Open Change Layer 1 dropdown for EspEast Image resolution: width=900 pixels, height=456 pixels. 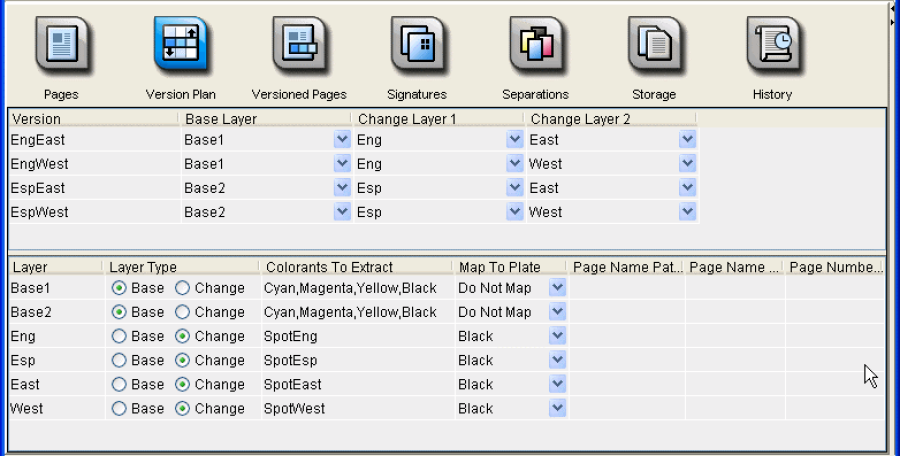click(515, 188)
